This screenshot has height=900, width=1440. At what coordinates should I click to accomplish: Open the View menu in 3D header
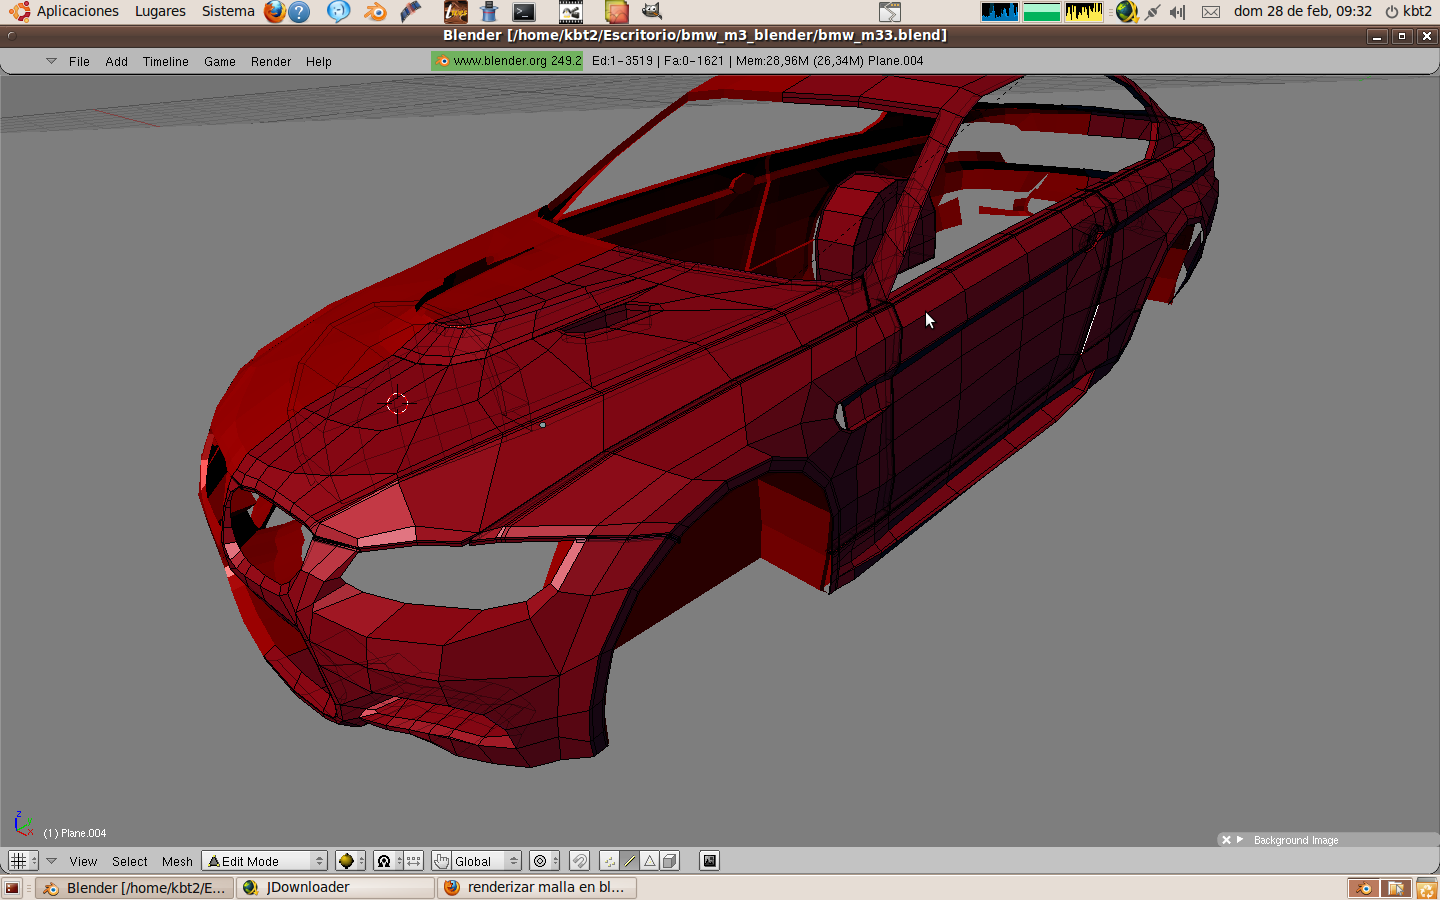point(84,862)
